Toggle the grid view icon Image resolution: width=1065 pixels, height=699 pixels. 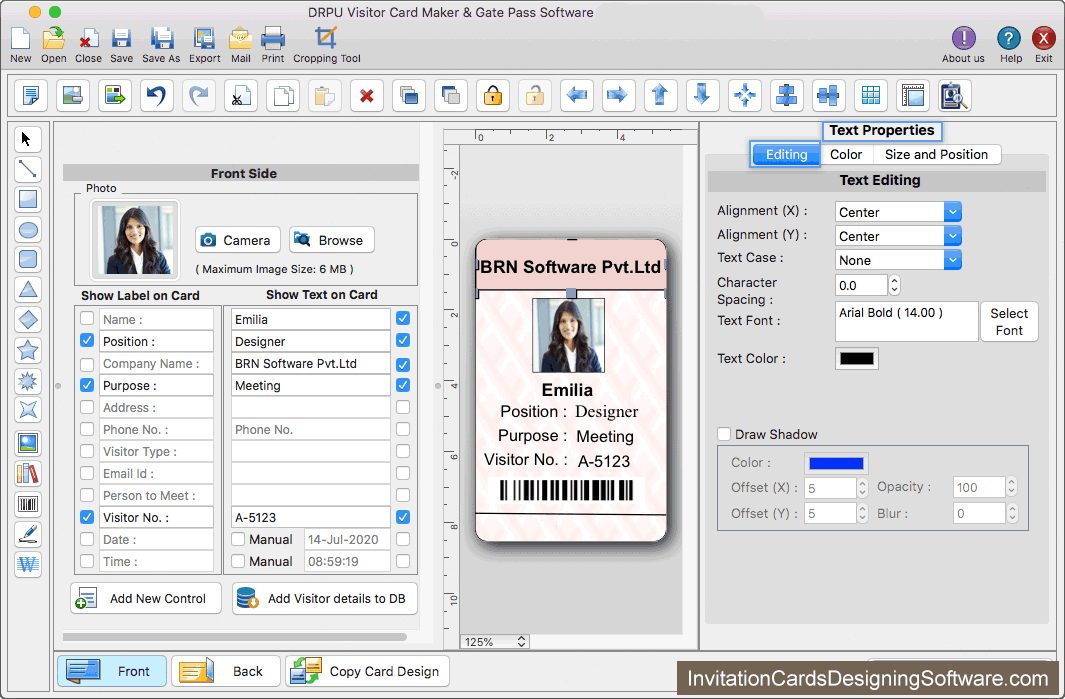(x=871, y=96)
